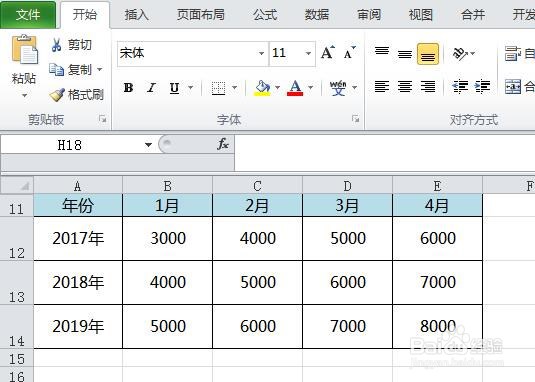
Task: Switch to the 开始 tab
Action: (x=85, y=15)
